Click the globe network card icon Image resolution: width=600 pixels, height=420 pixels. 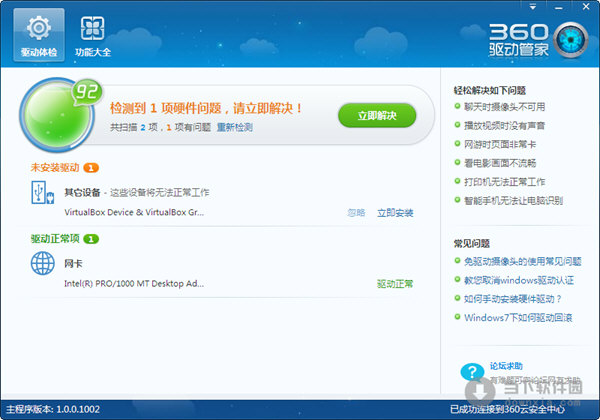click(x=42, y=263)
